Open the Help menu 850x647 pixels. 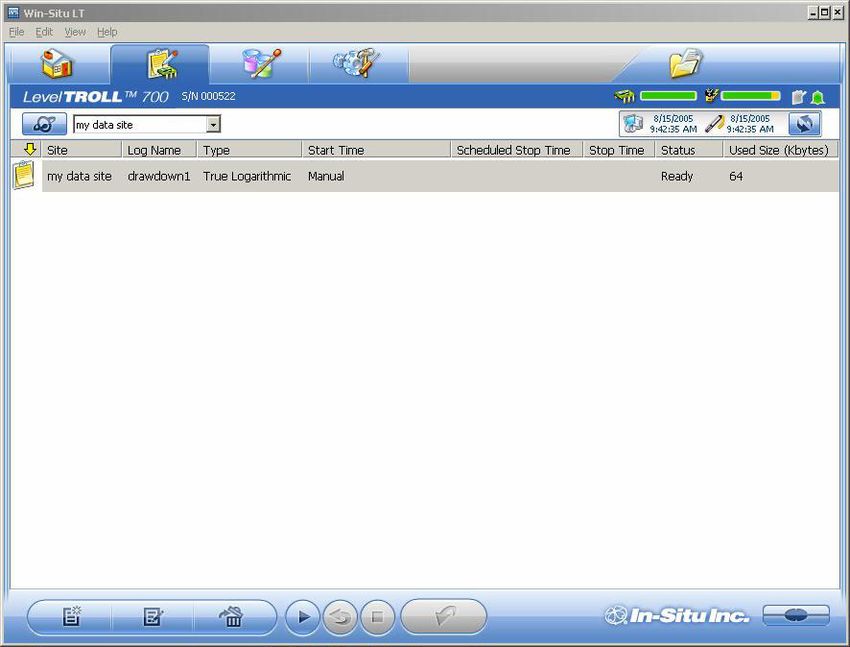point(107,32)
